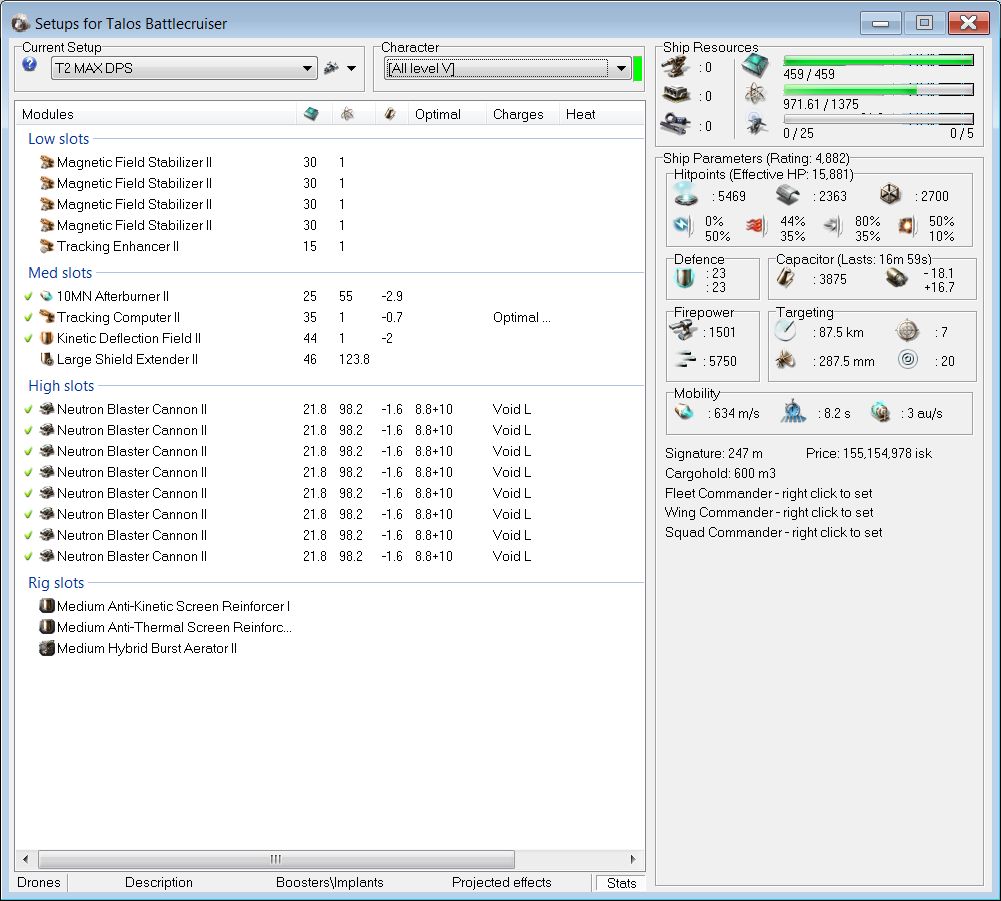Collapse the High slots group
This screenshot has height=901, width=1001.
pyautogui.click(x=61, y=386)
